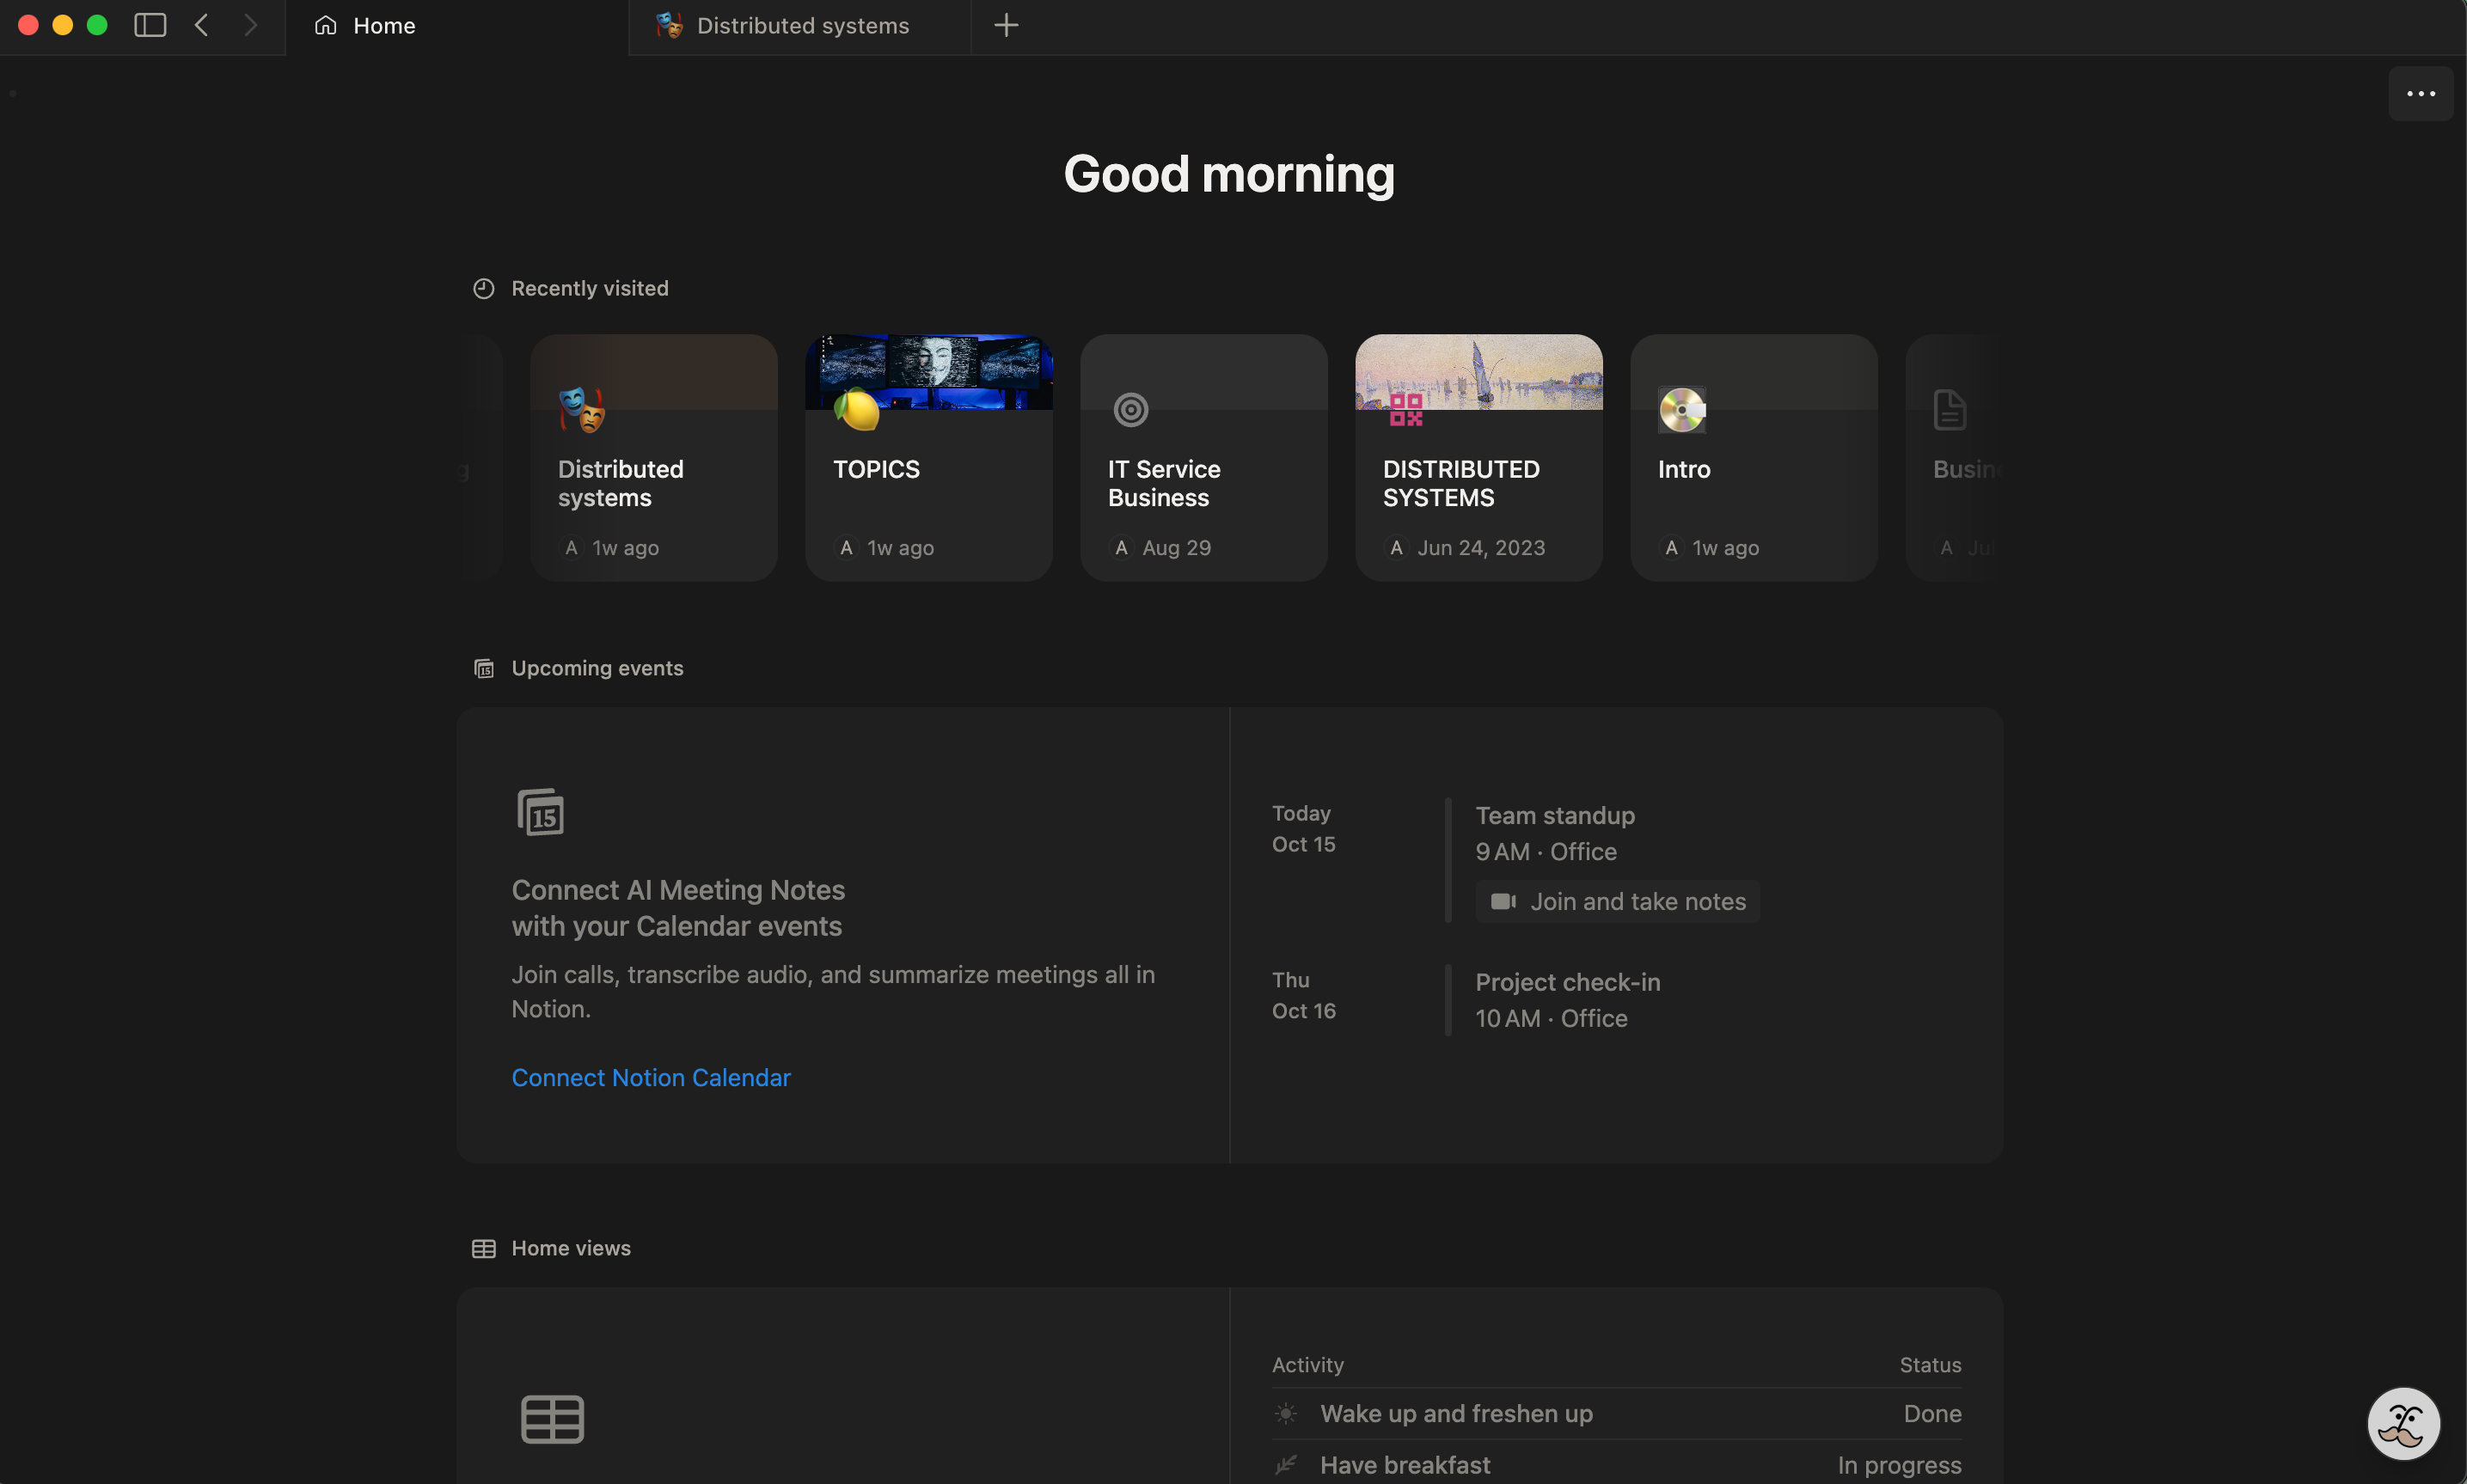2467x1484 pixels.
Task: Switch to the Home tab
Action: 457,27
